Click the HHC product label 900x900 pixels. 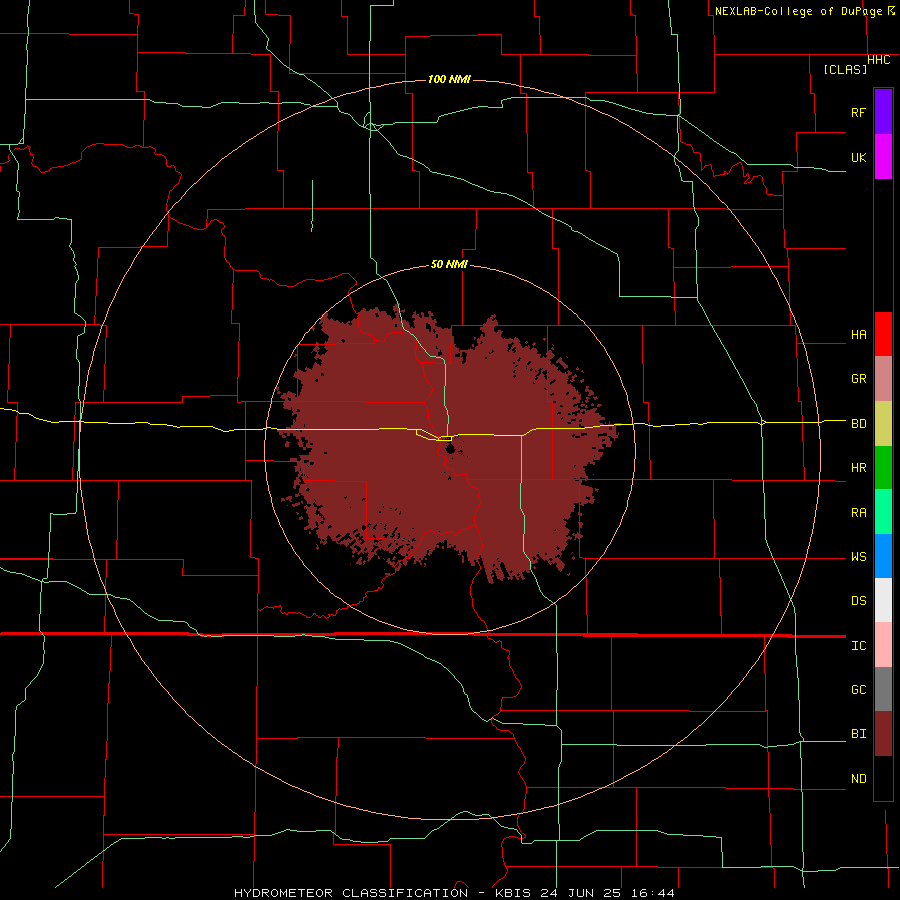point(878,60)
